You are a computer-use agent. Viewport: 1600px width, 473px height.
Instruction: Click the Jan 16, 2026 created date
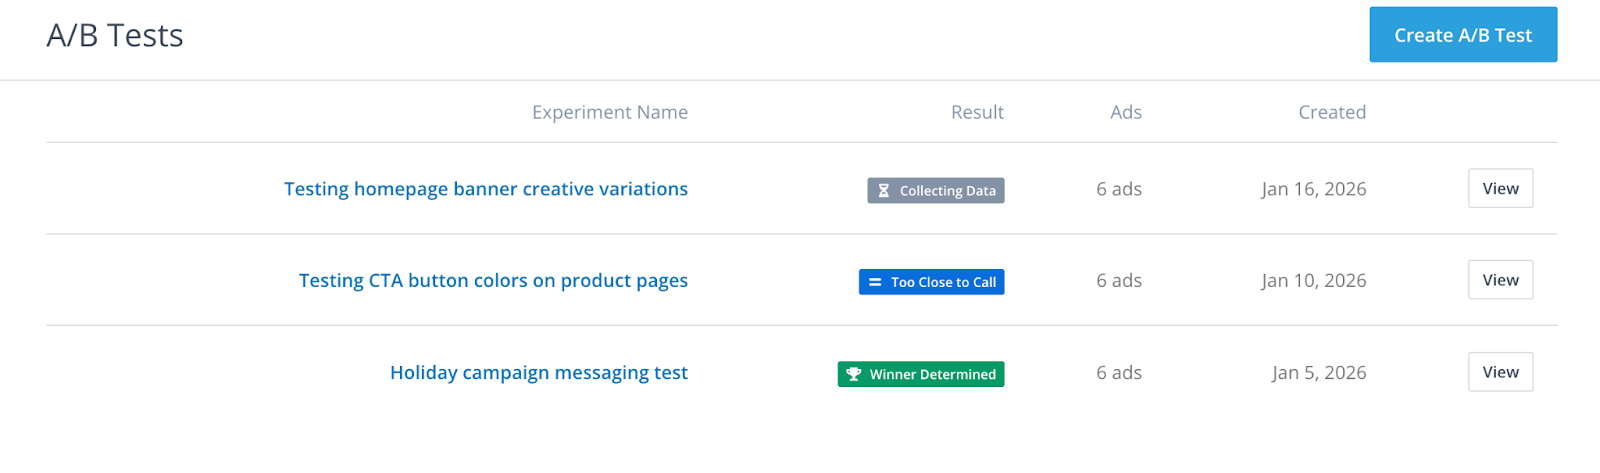click(1313, 189)
